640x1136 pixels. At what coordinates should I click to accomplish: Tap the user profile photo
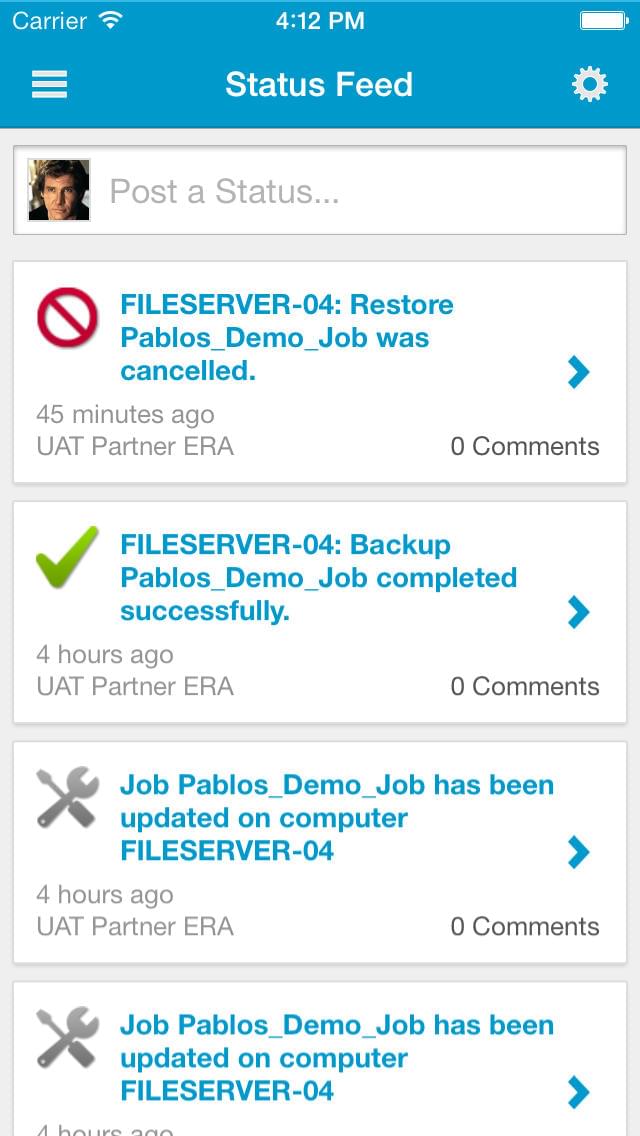[59, 190]
